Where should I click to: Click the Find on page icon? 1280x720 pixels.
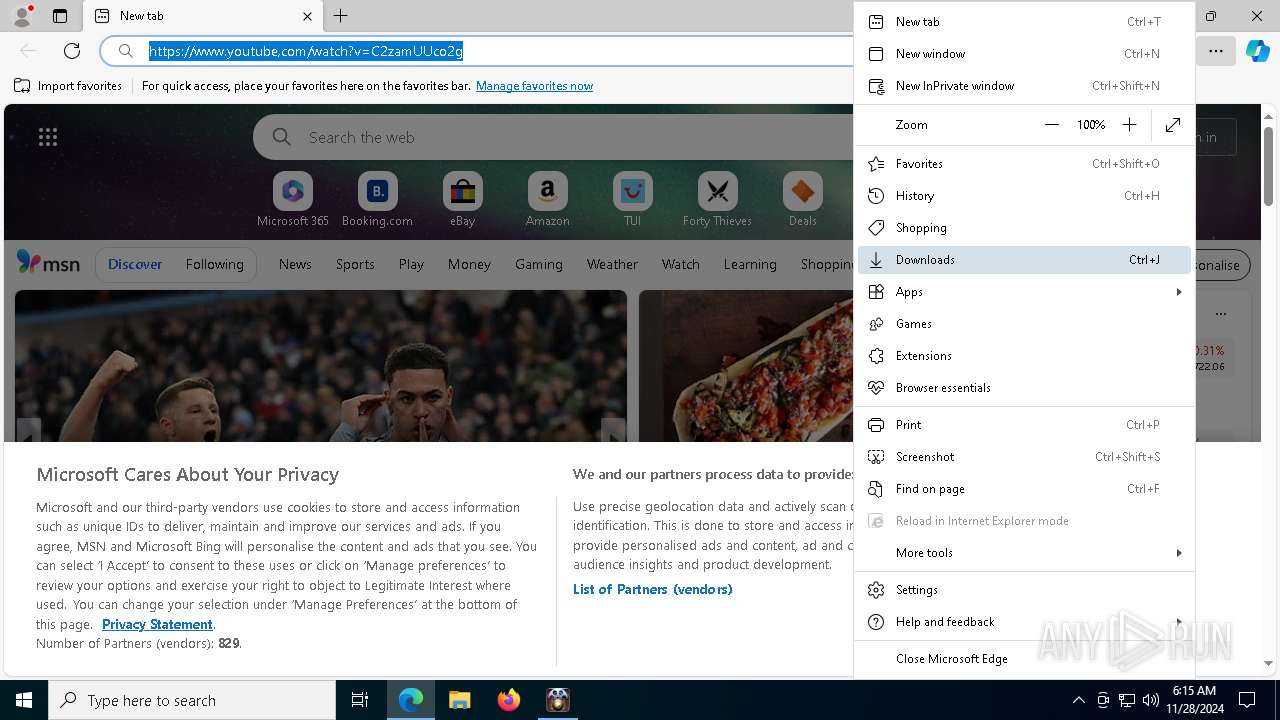(876, 489)
